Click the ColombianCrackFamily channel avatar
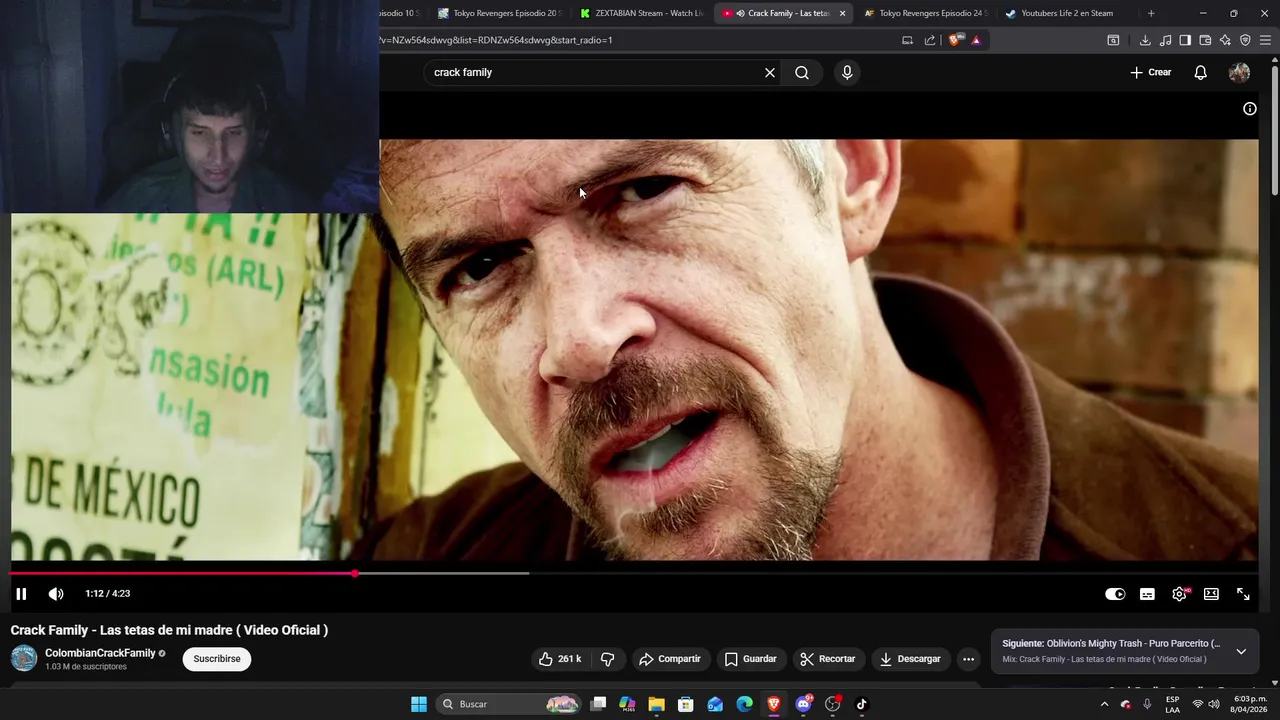The image size is (1280, 720). [24, 658]
